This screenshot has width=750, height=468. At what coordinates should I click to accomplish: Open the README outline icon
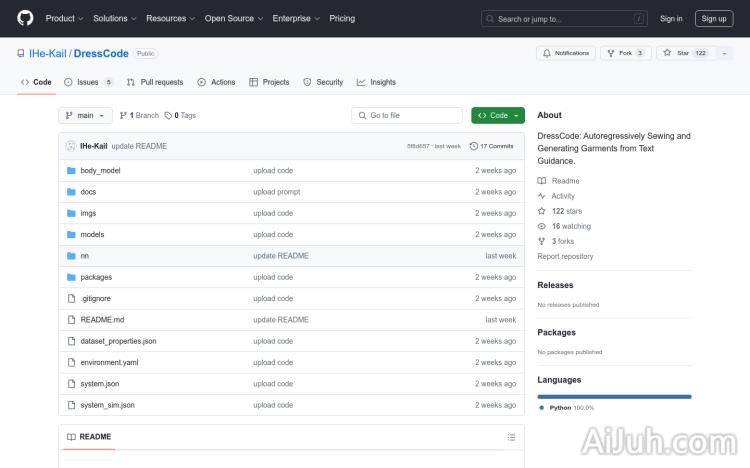pyautogui.click(x=511, y=437)
